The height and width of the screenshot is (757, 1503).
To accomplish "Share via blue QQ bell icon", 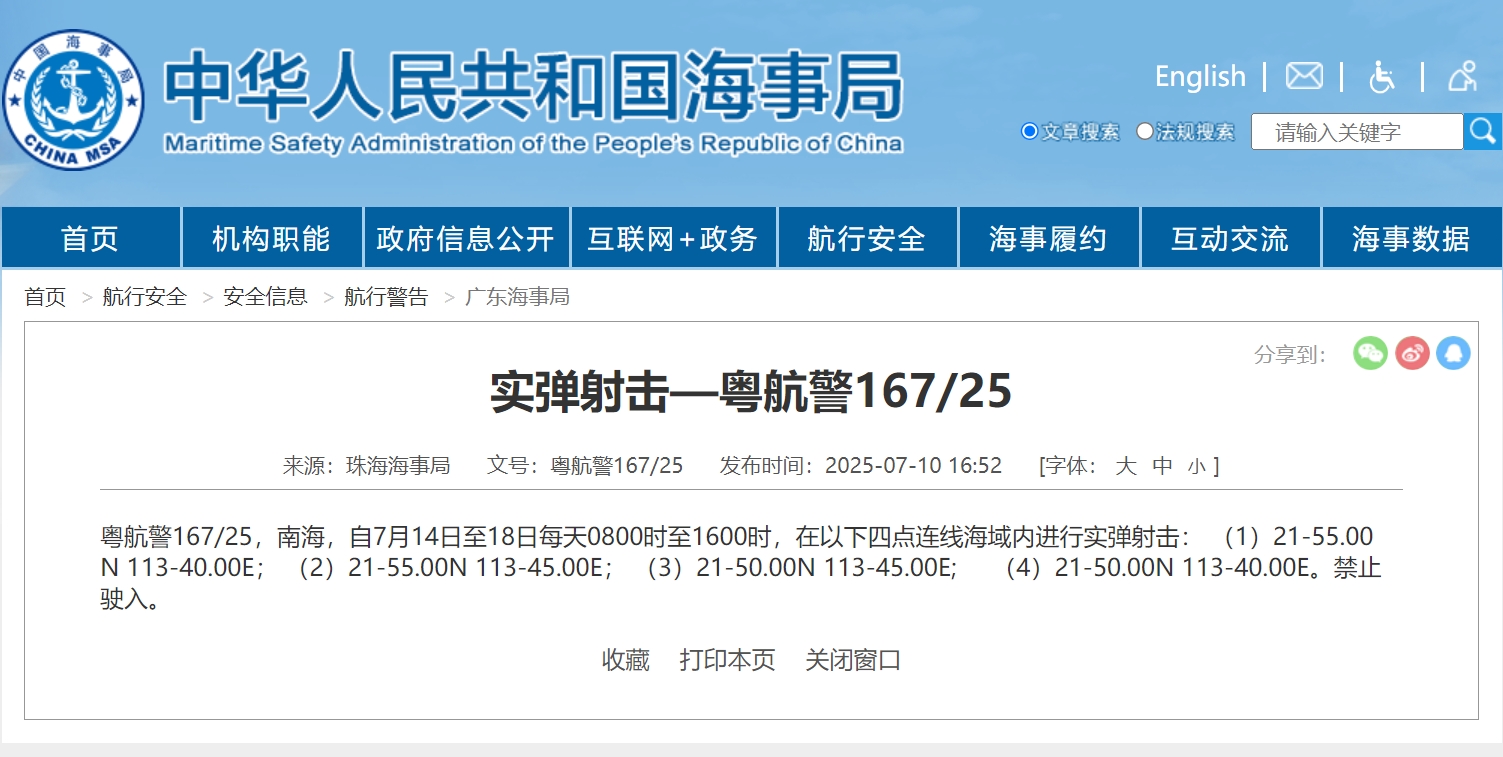I will coord(1453,353).
